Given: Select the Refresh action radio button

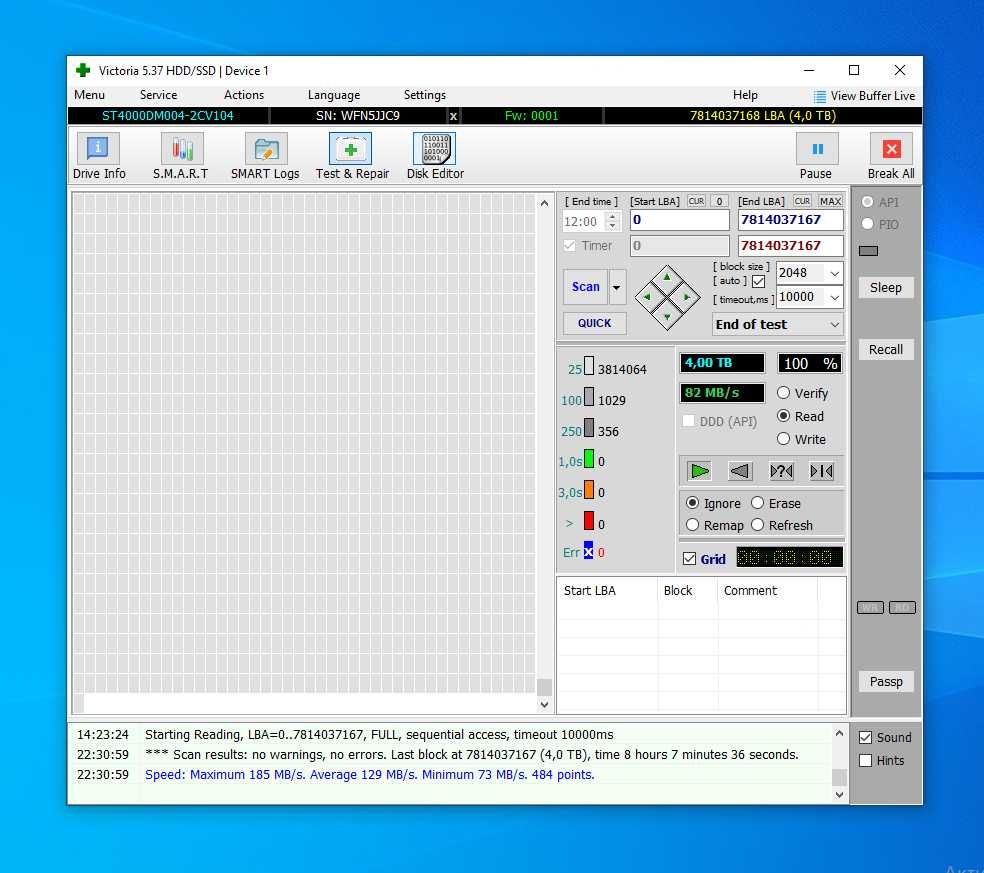Looking at the screenshot, I should pyautogui.click(x=757, y=525).
